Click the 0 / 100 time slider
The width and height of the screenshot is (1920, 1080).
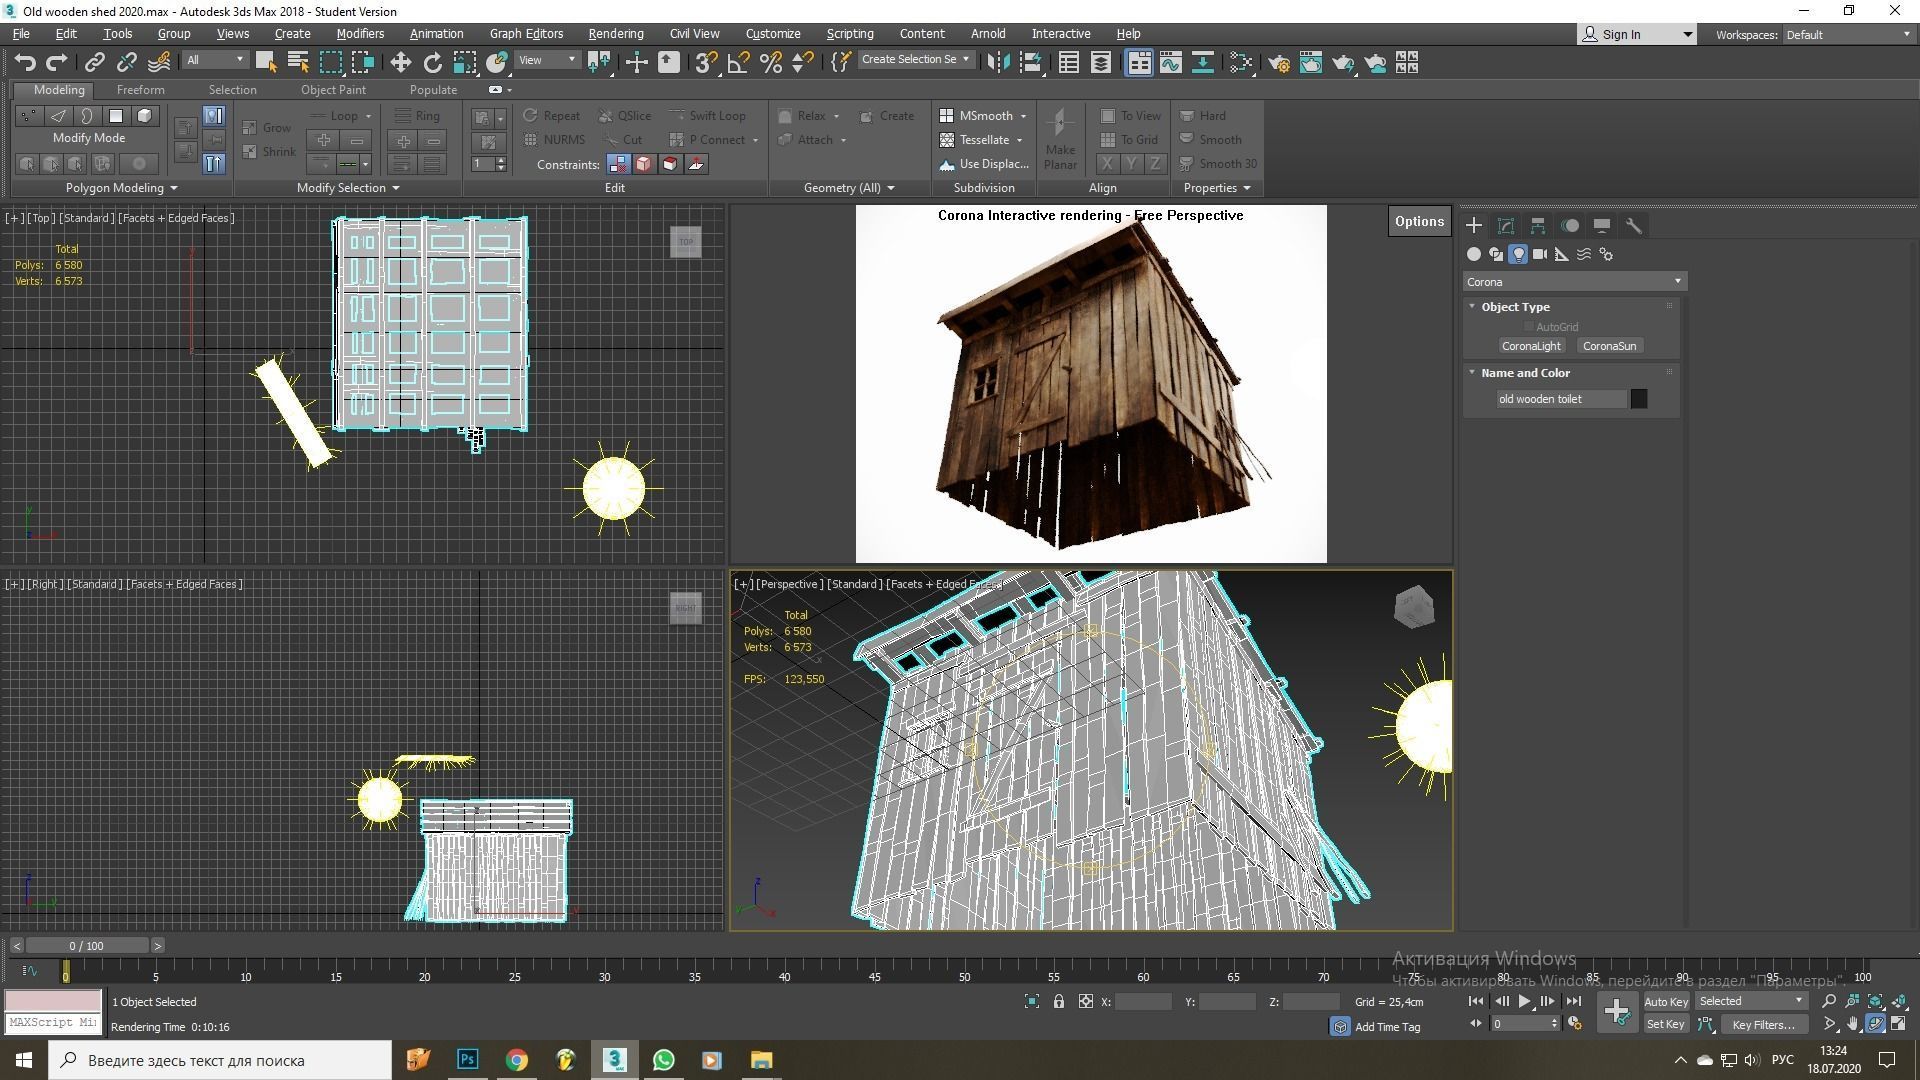[86, 946]
